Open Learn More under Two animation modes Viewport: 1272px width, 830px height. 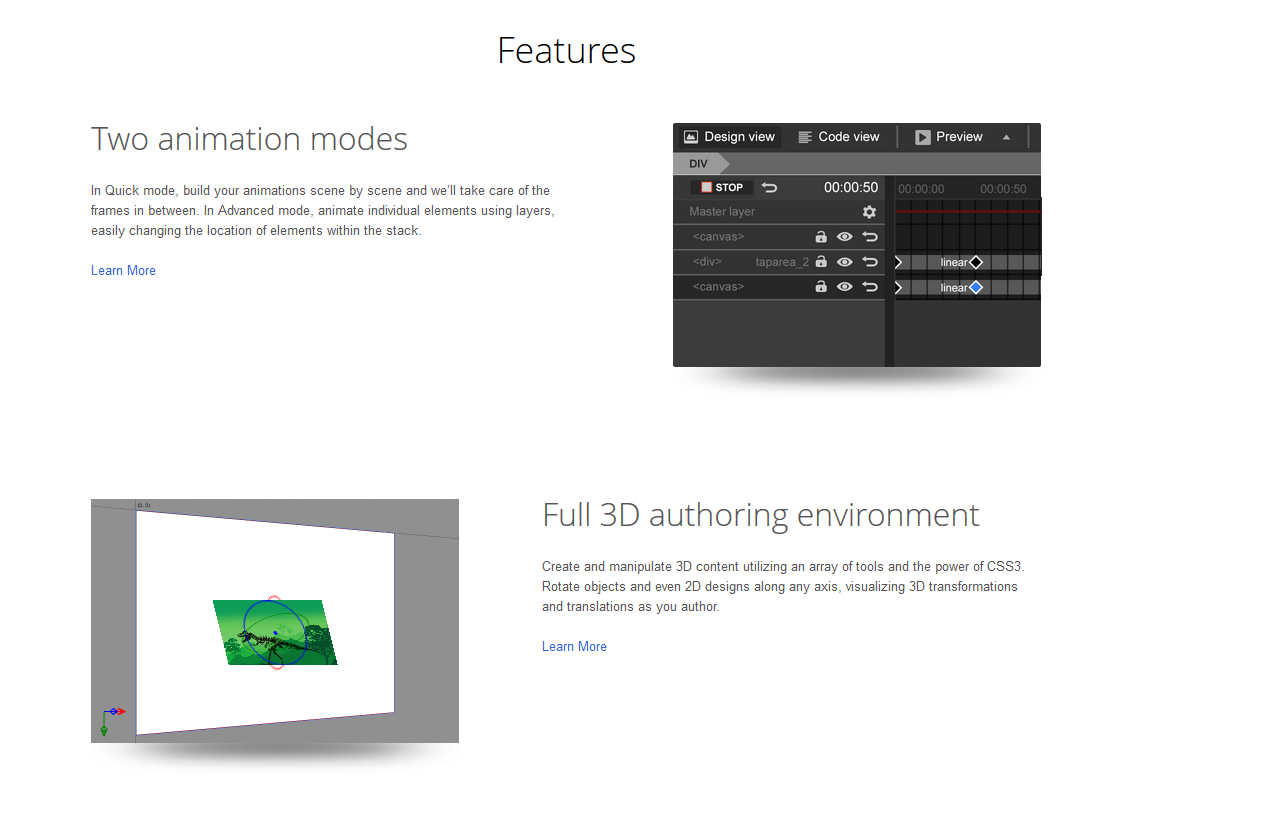123,271
